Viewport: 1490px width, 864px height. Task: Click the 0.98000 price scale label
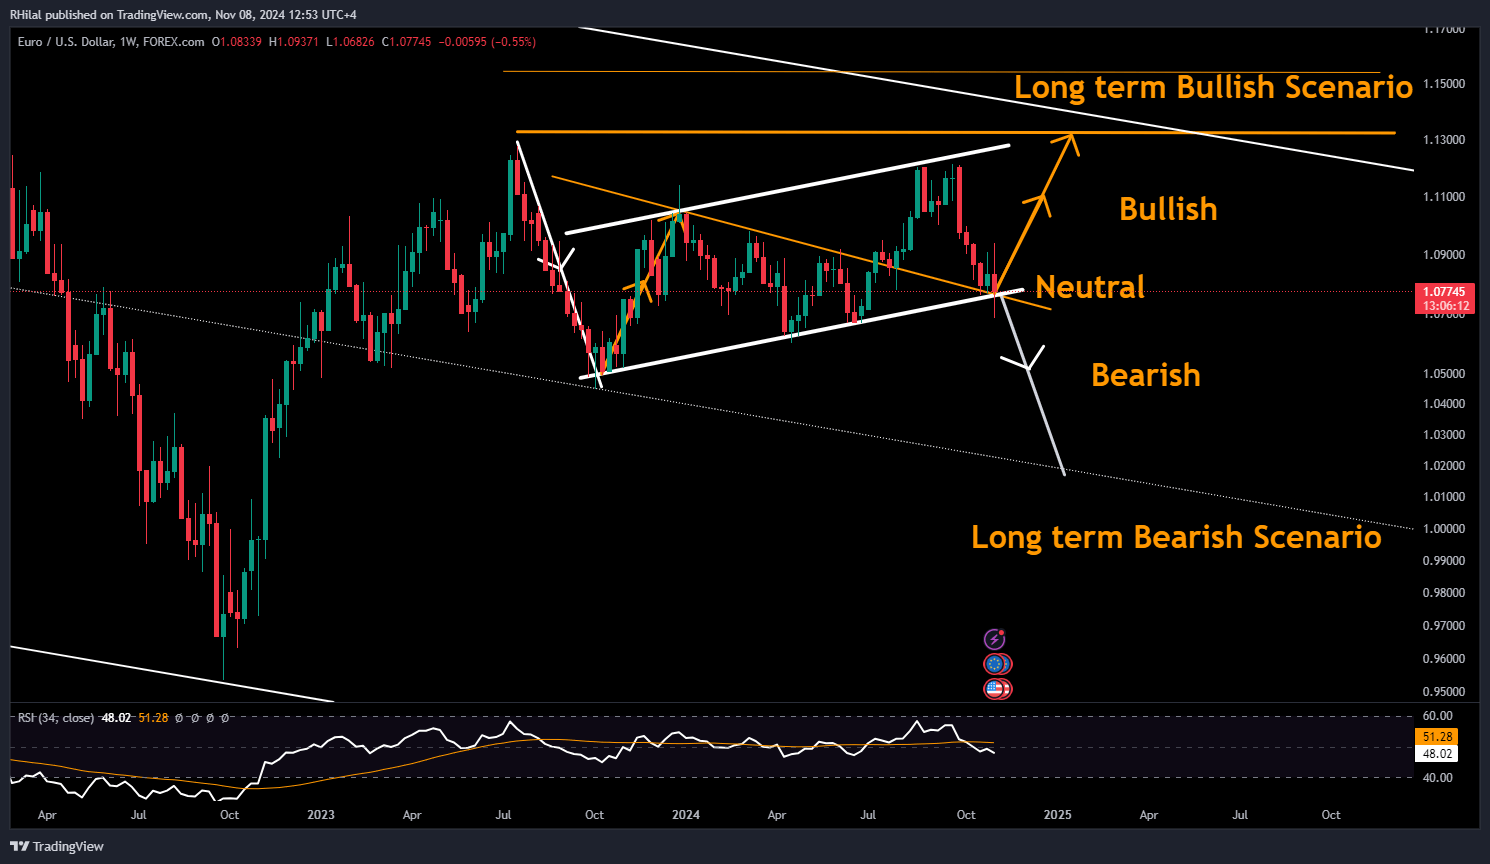click(x=1444, y=593)
